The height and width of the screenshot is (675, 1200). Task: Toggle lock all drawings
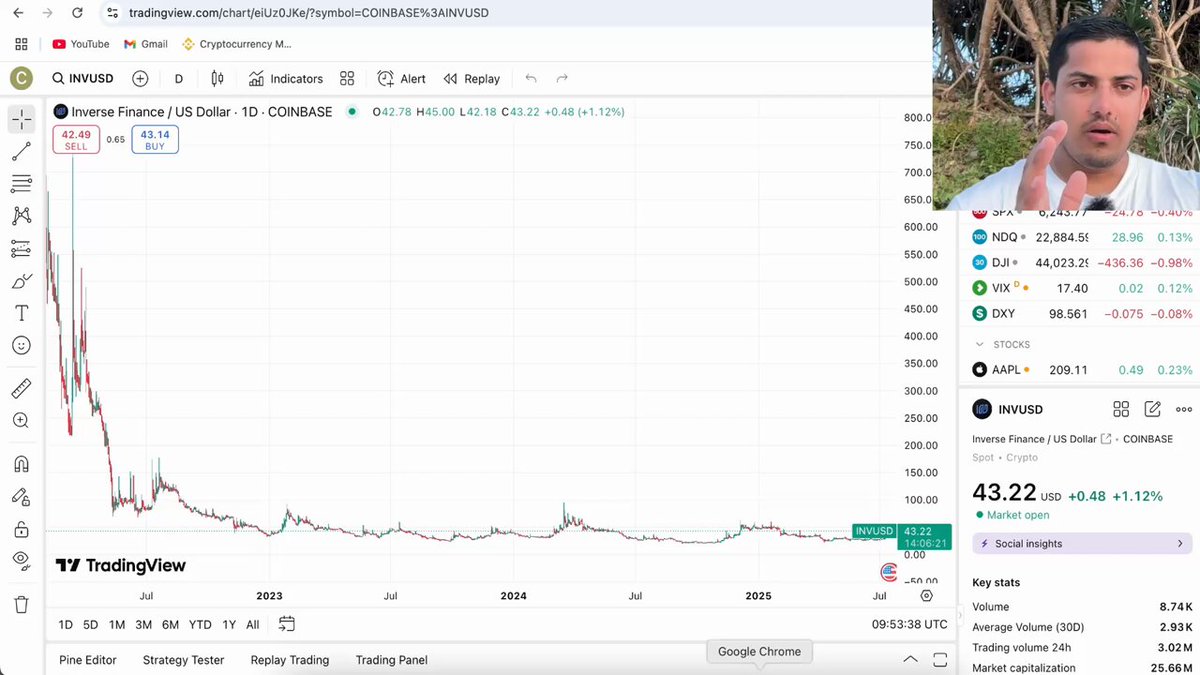21,529
